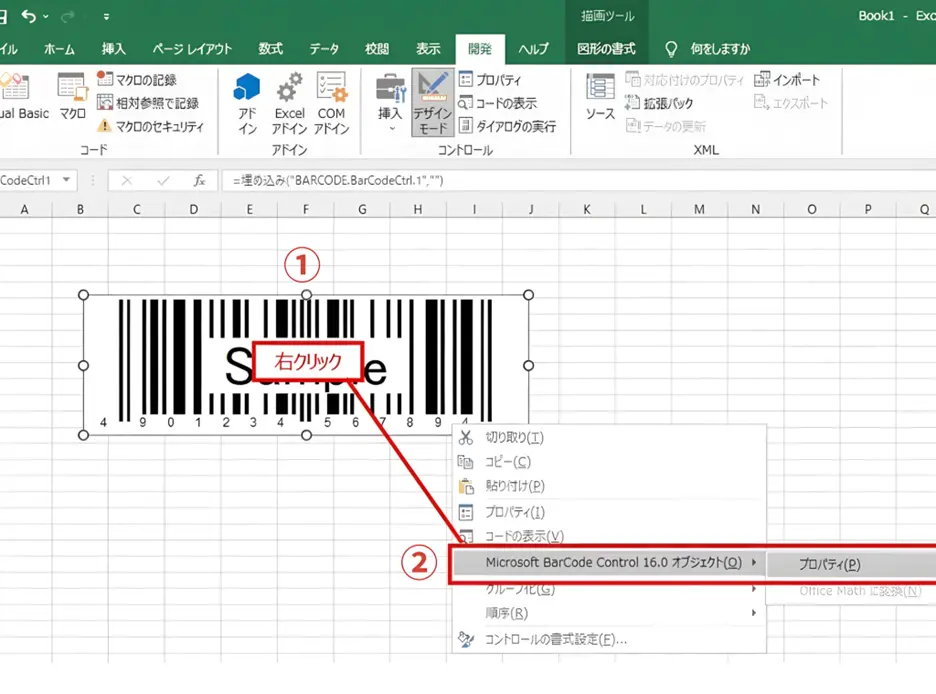Choose 切り取り(T) from context menu
The height and width of the screenshot is (694, 936).
[x=609, y=437]
